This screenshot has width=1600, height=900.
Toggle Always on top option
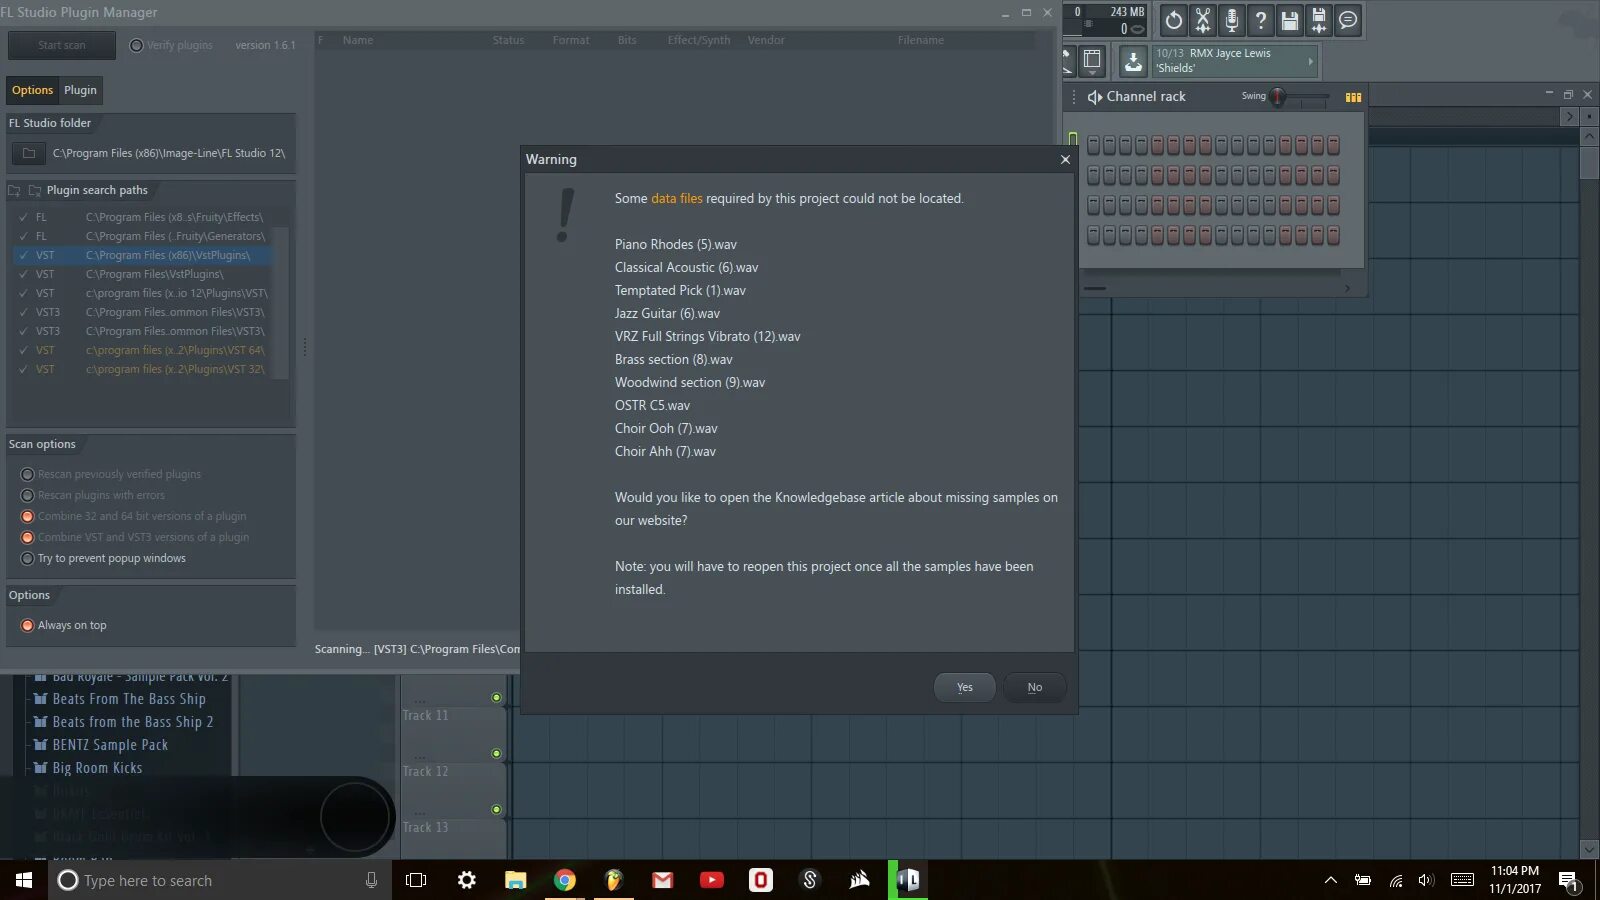click(x=28, y=625)
